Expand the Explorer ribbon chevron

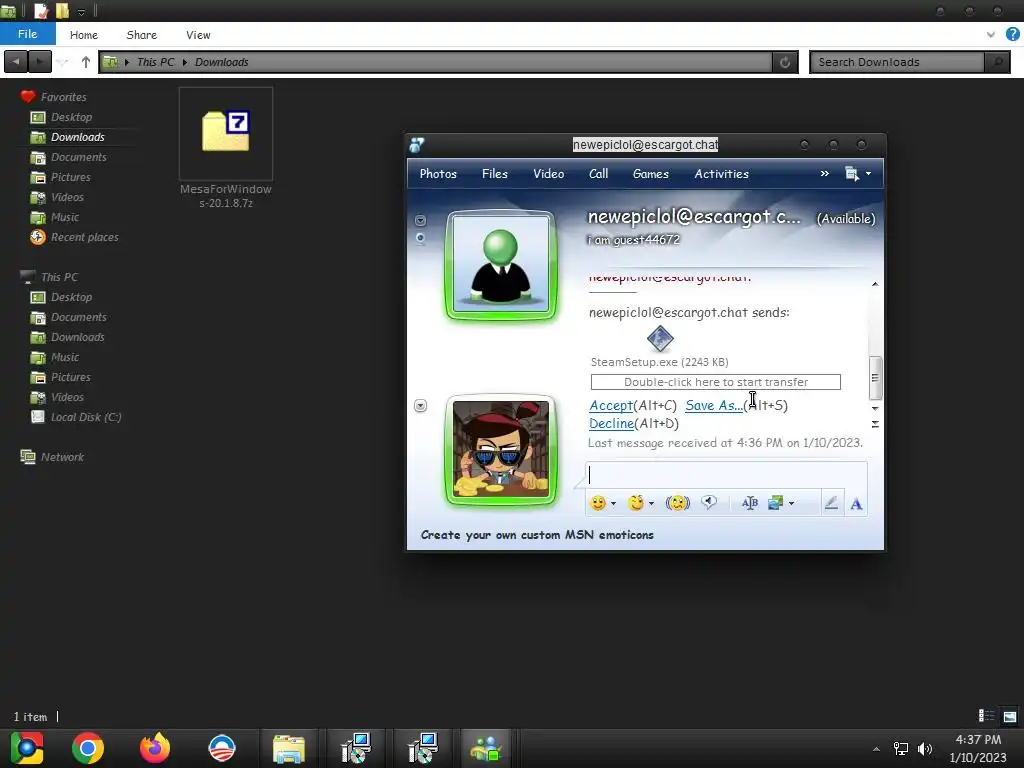coord(991,35)
